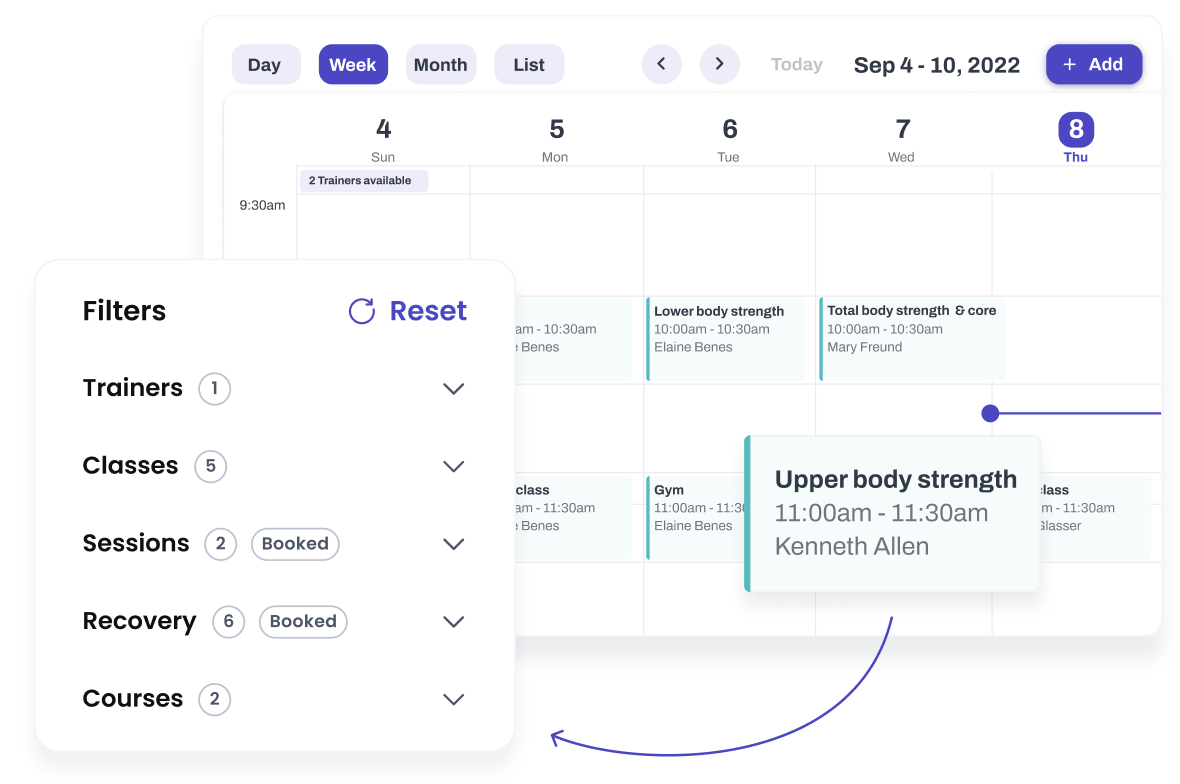
Task: Switch to Month view
Action: pyautogui.click(x=440, y=65)
